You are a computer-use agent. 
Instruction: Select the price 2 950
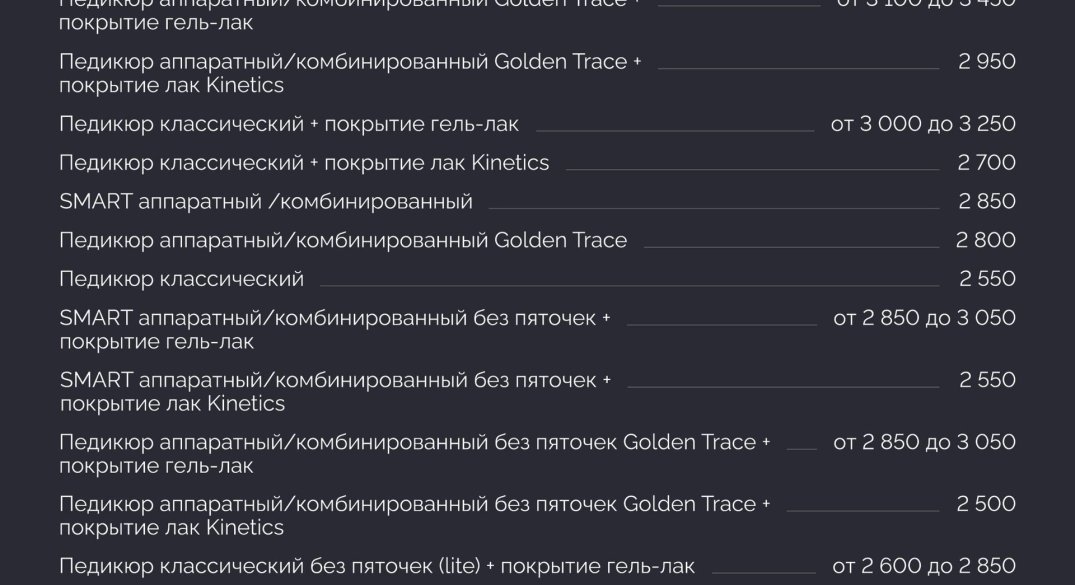(x=987, y=62)
